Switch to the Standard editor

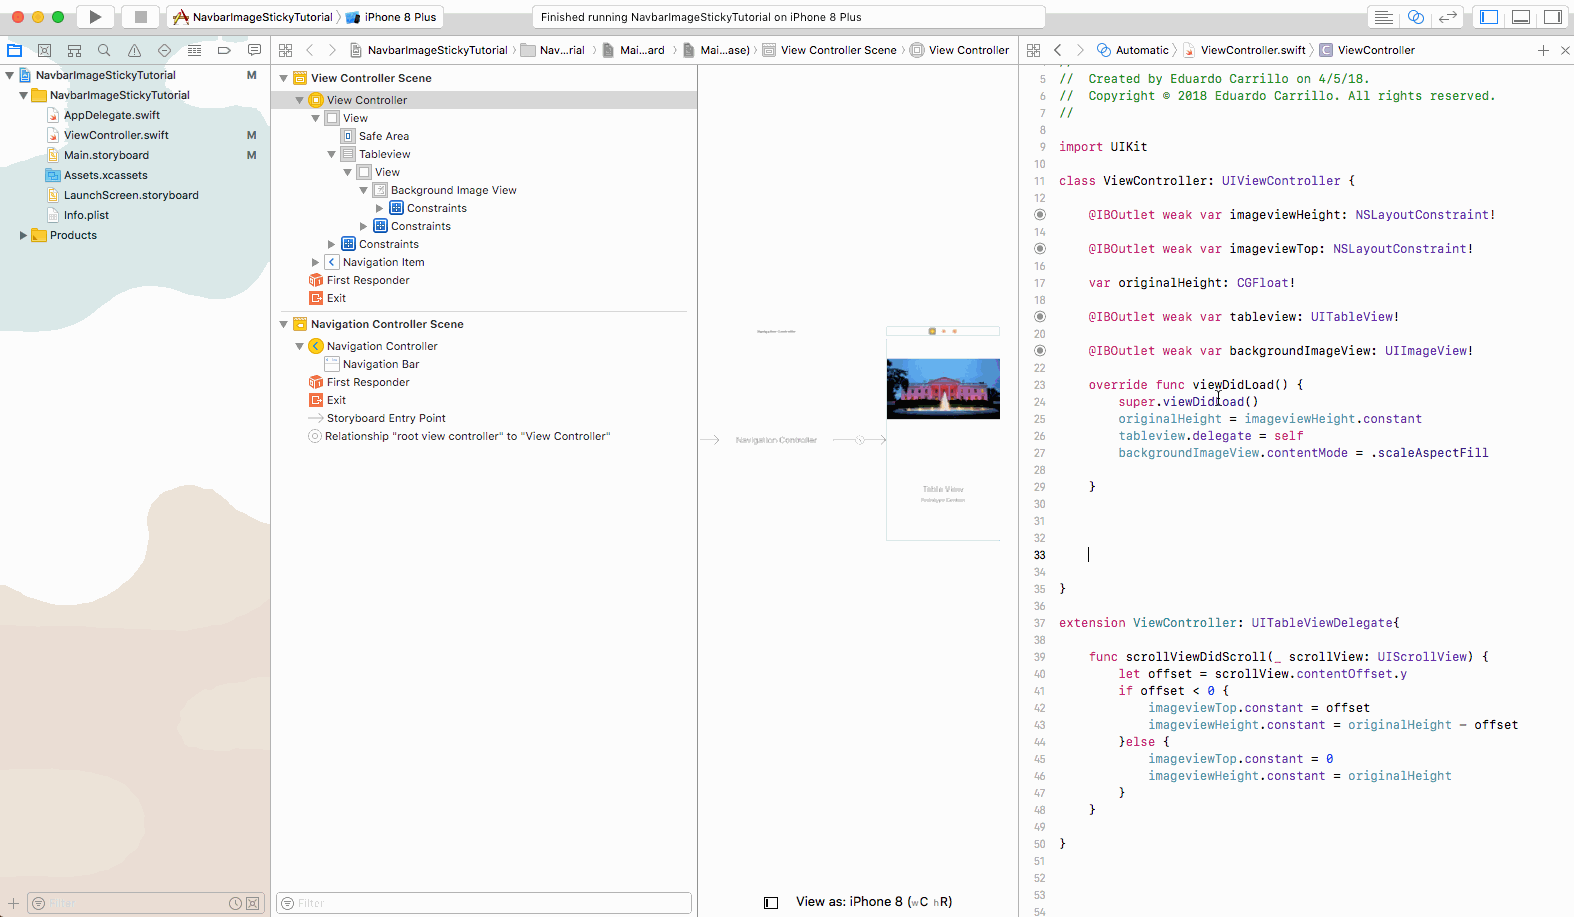point(1384,17)
